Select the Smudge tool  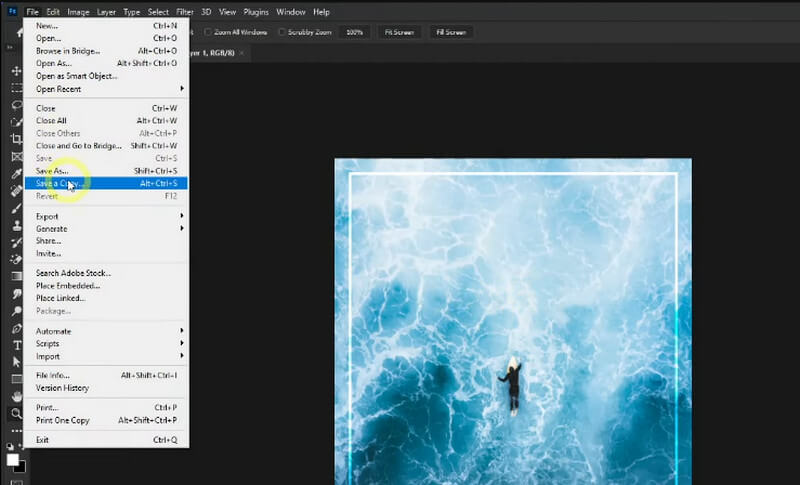coord(16,294)
